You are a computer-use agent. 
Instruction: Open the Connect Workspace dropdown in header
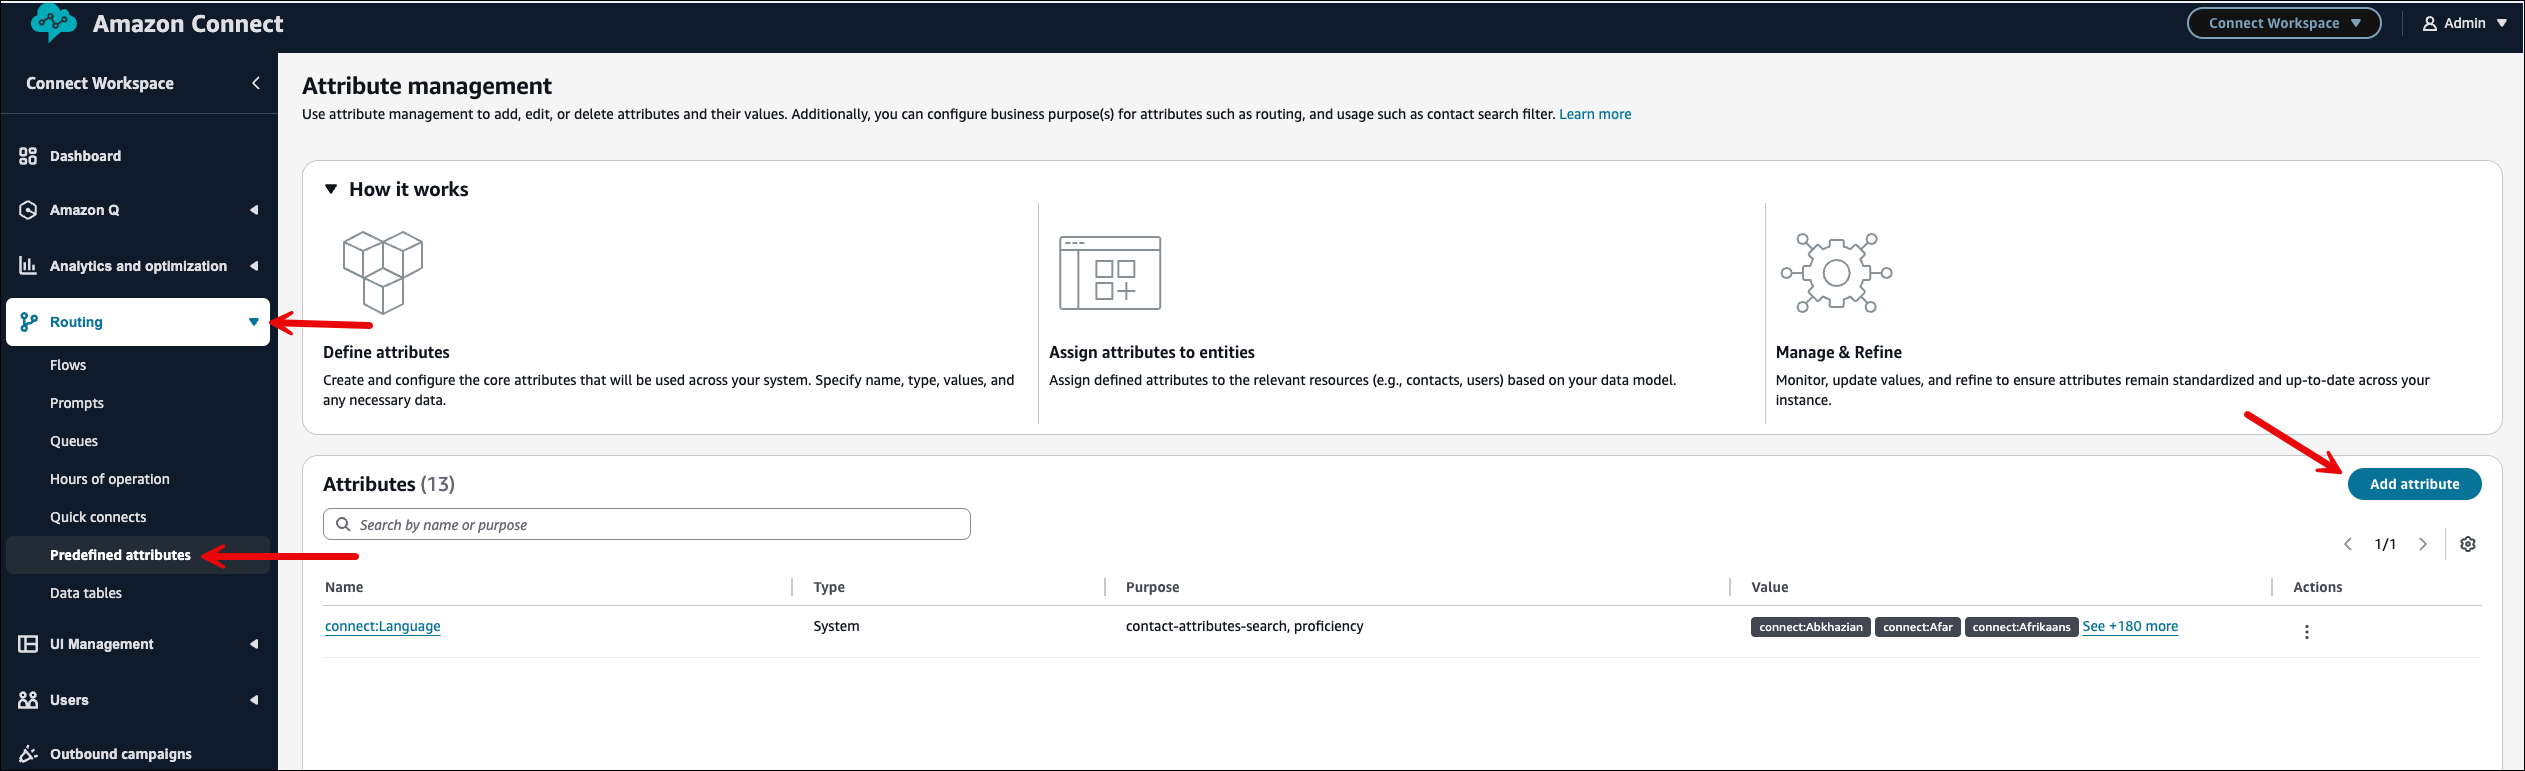pyautogui.click(x=2283, y=23)
